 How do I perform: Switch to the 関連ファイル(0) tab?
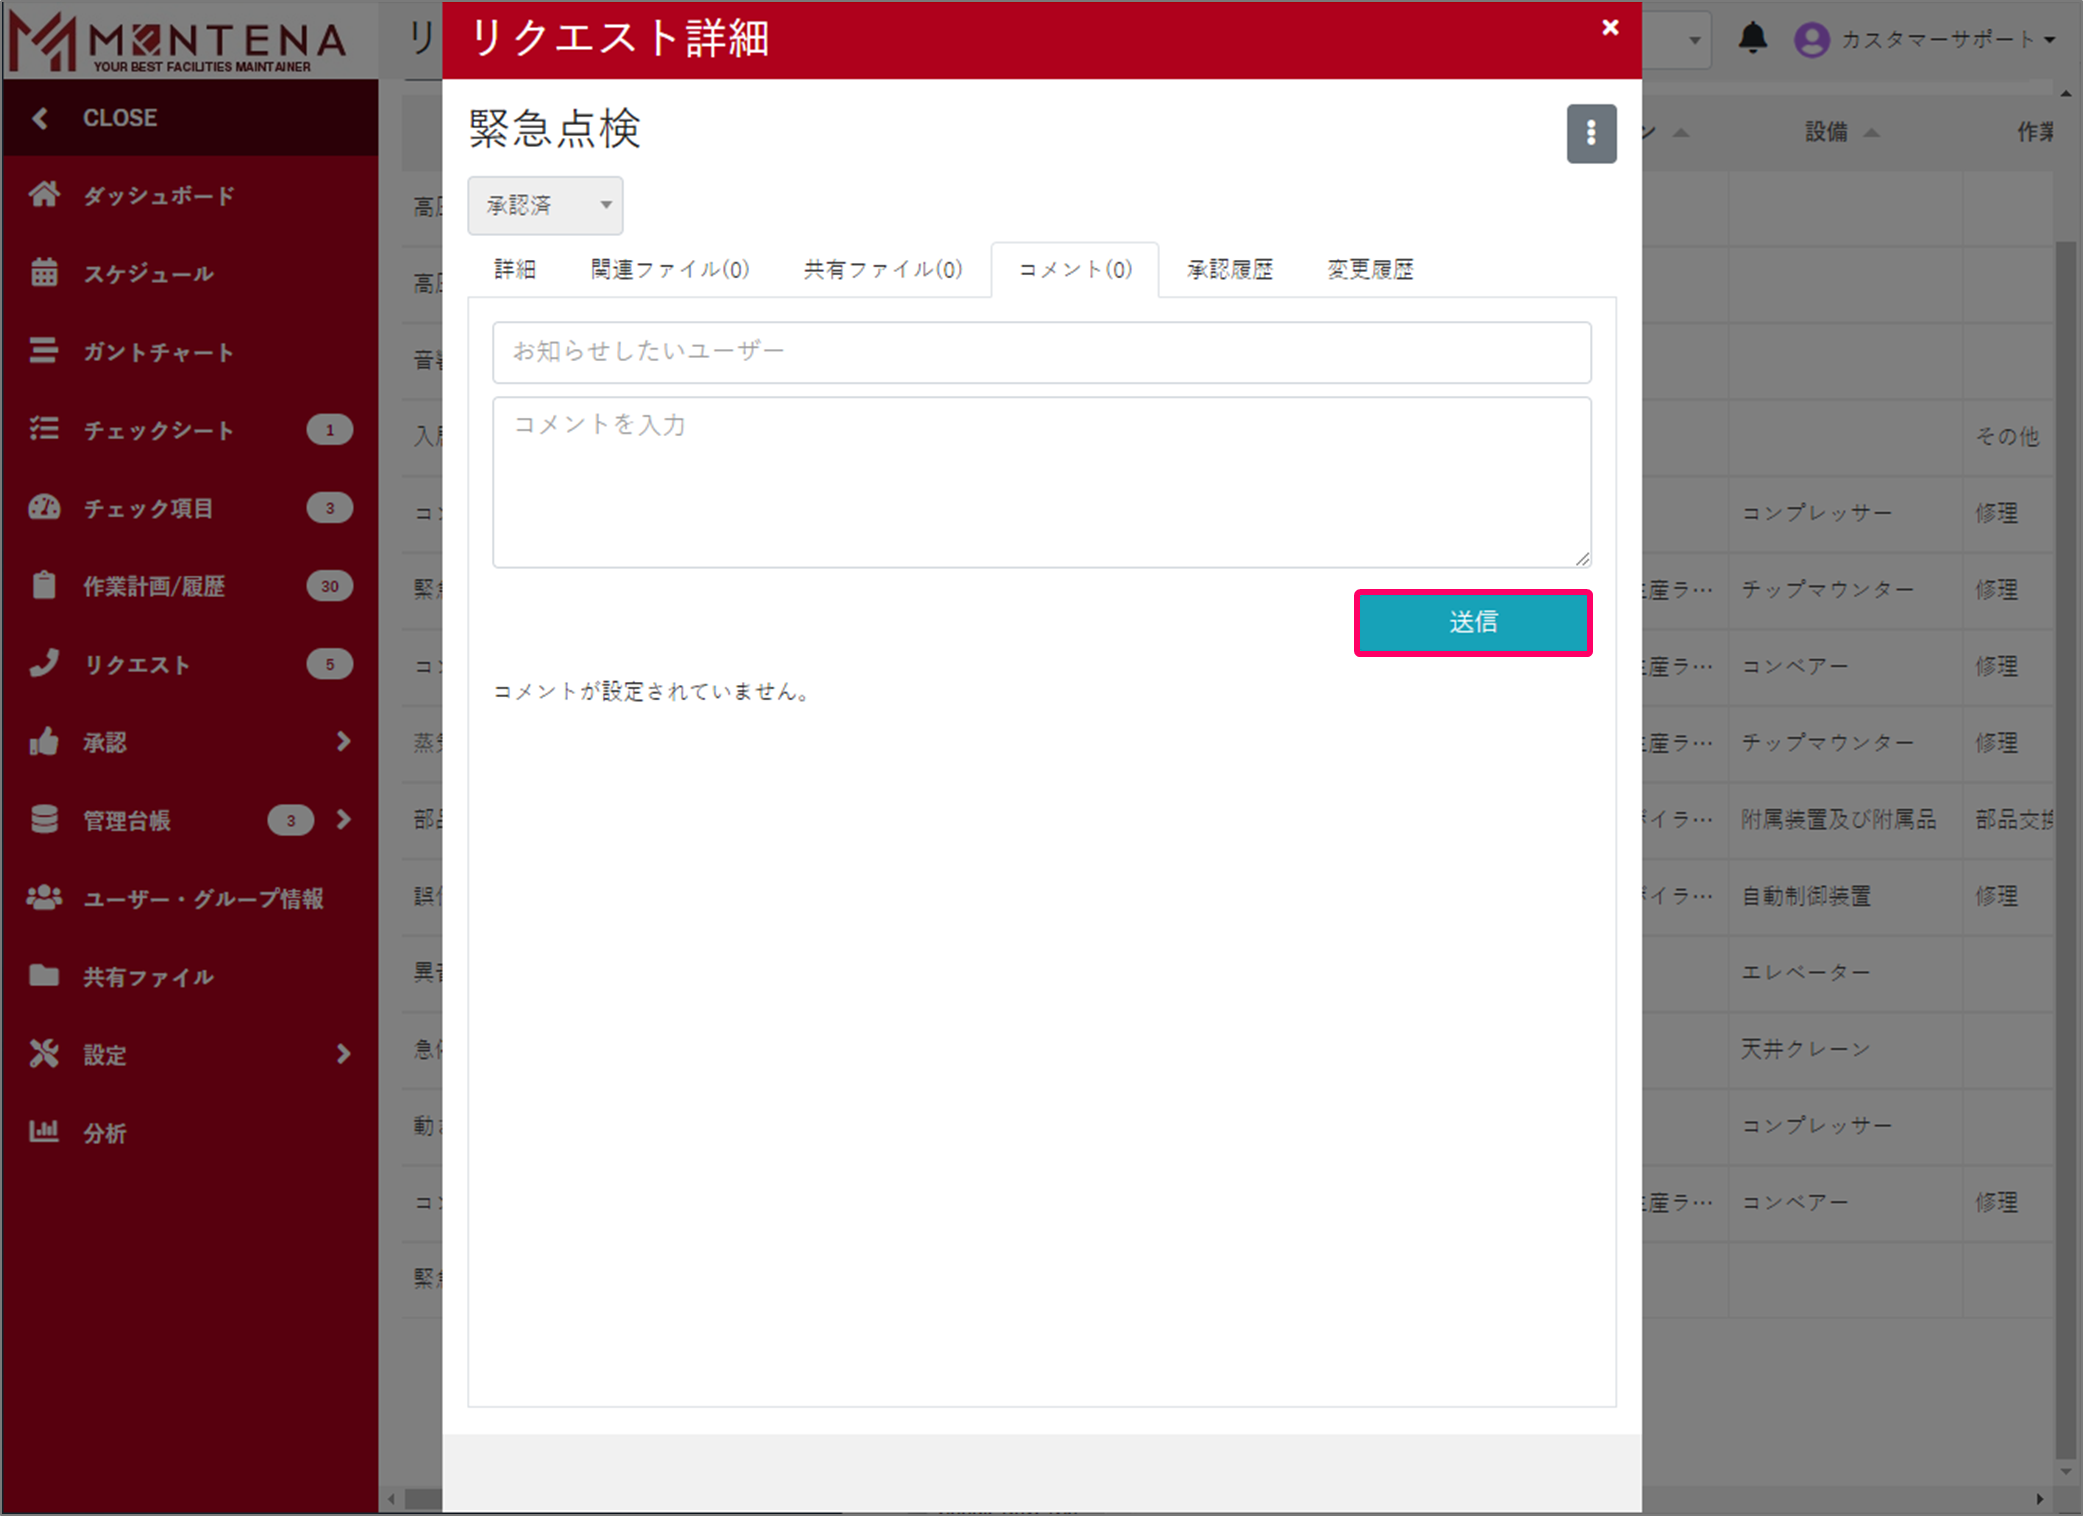coord(669,269)
